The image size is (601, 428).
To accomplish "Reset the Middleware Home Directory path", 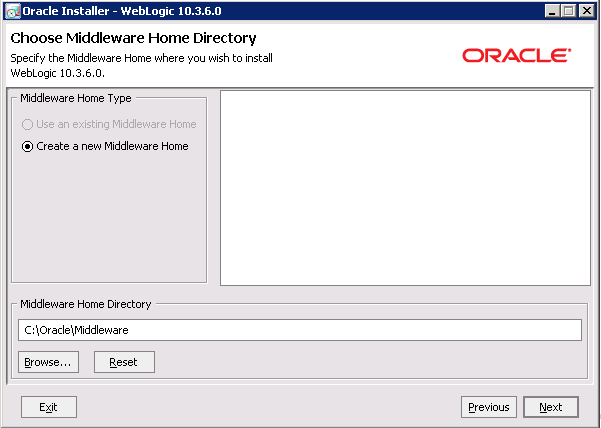I will tap(125, 362).
